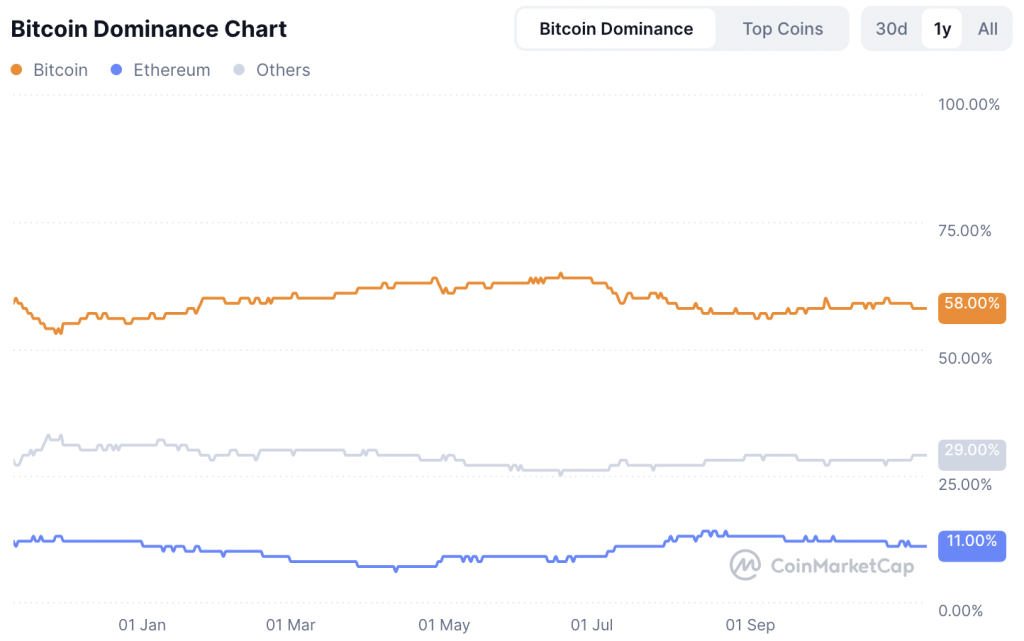
Task: Open the Top Coins tab
Action: point(783,29)
